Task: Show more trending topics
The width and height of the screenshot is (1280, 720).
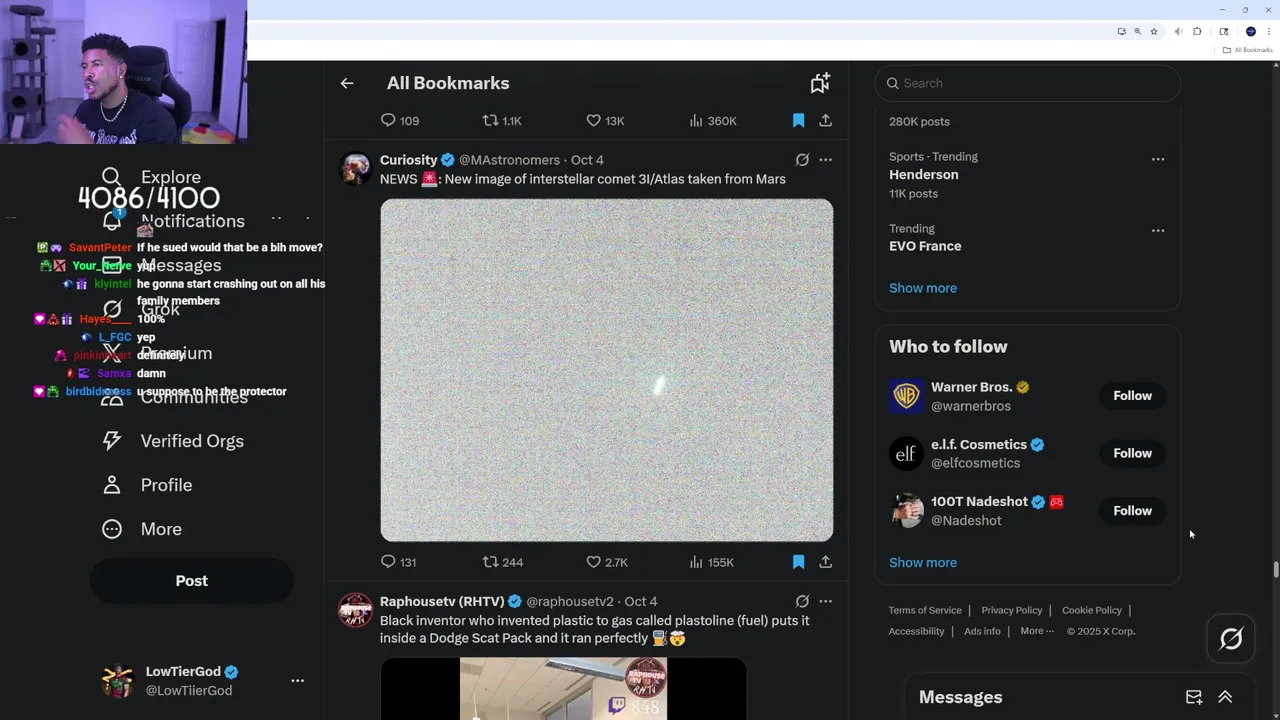Action: (x=923, y=288)
